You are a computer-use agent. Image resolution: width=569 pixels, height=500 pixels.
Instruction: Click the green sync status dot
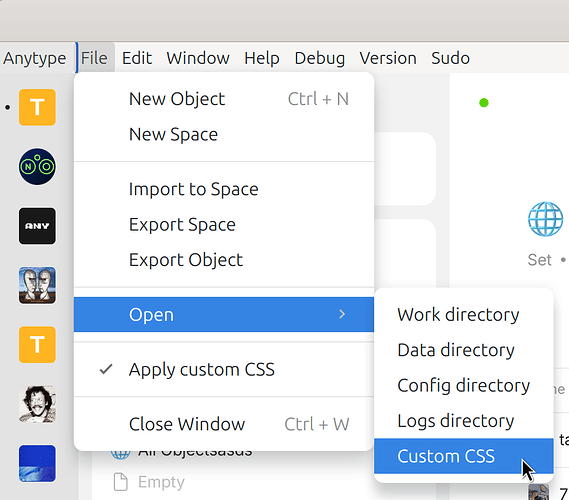point(484,103)
